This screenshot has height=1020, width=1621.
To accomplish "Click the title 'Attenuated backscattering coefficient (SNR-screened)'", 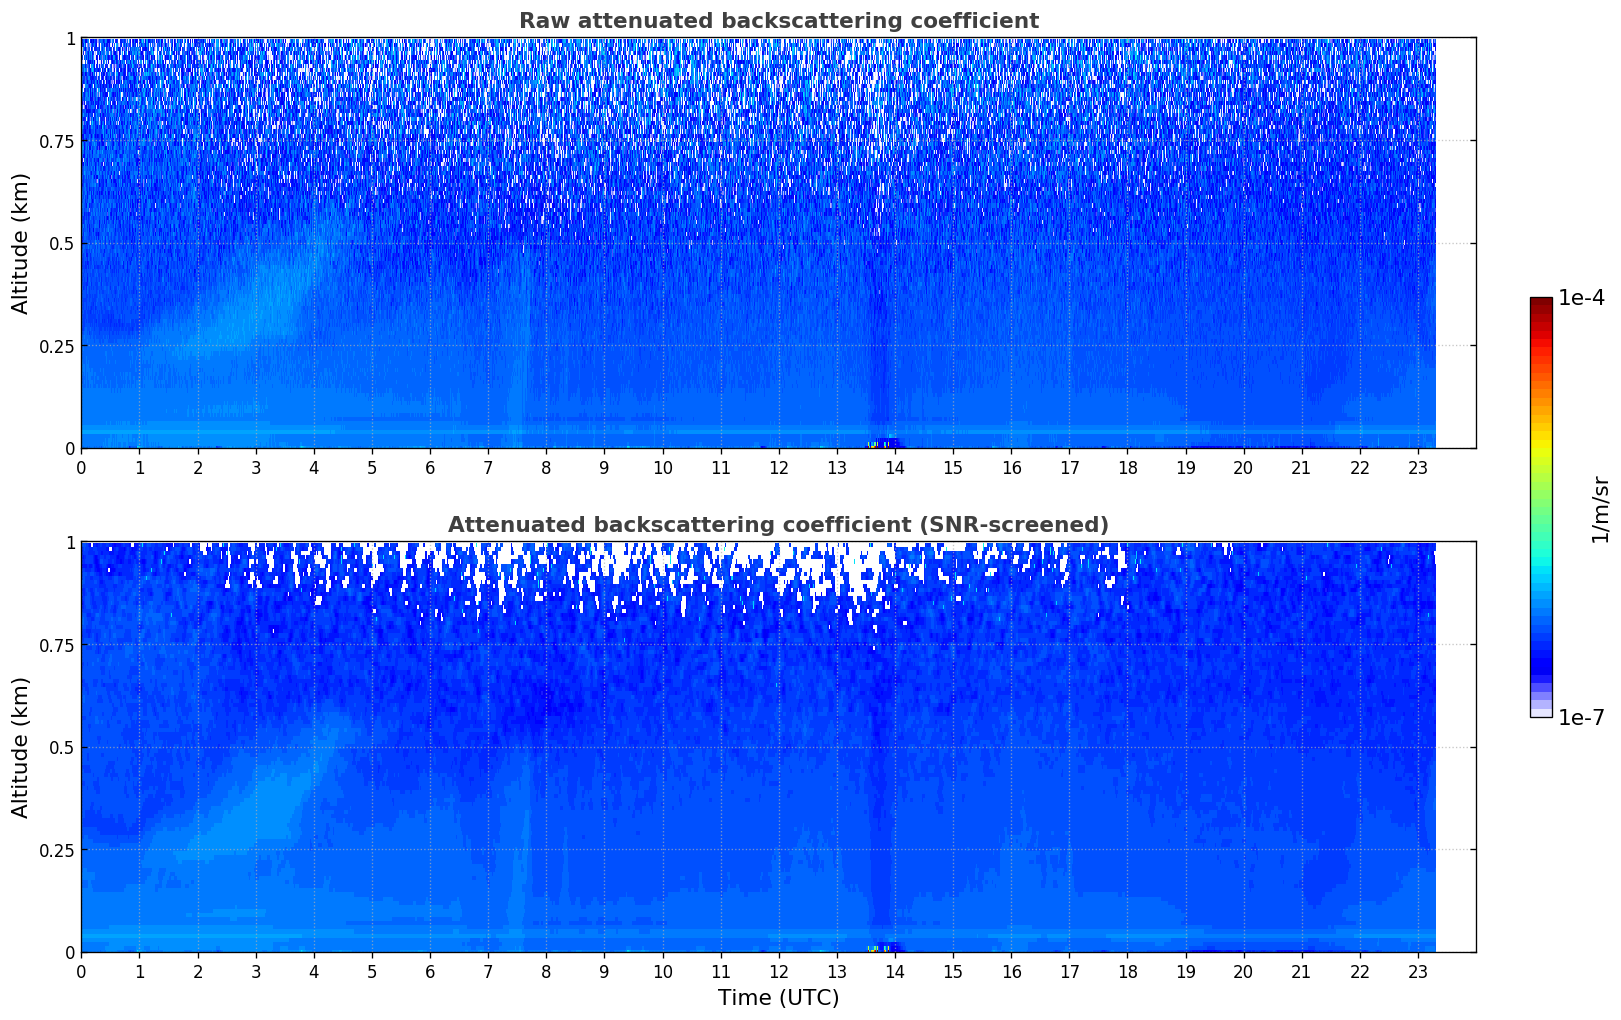I will (778, 525).
